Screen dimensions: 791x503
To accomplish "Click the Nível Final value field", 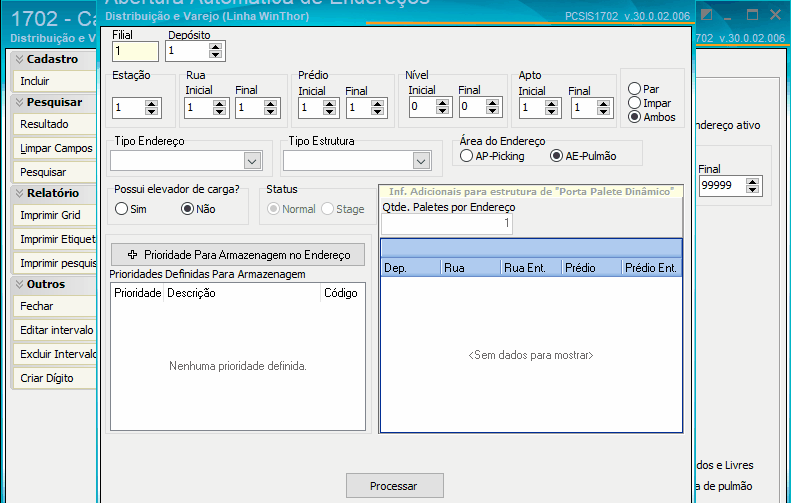I will (x=473, y=106).
